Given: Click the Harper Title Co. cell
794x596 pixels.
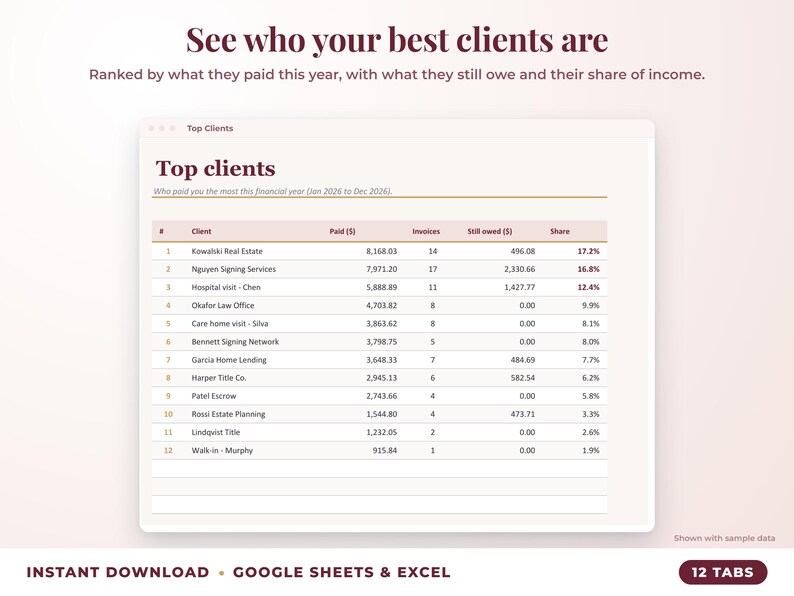Looking at the screenshot, I should 219,378.
